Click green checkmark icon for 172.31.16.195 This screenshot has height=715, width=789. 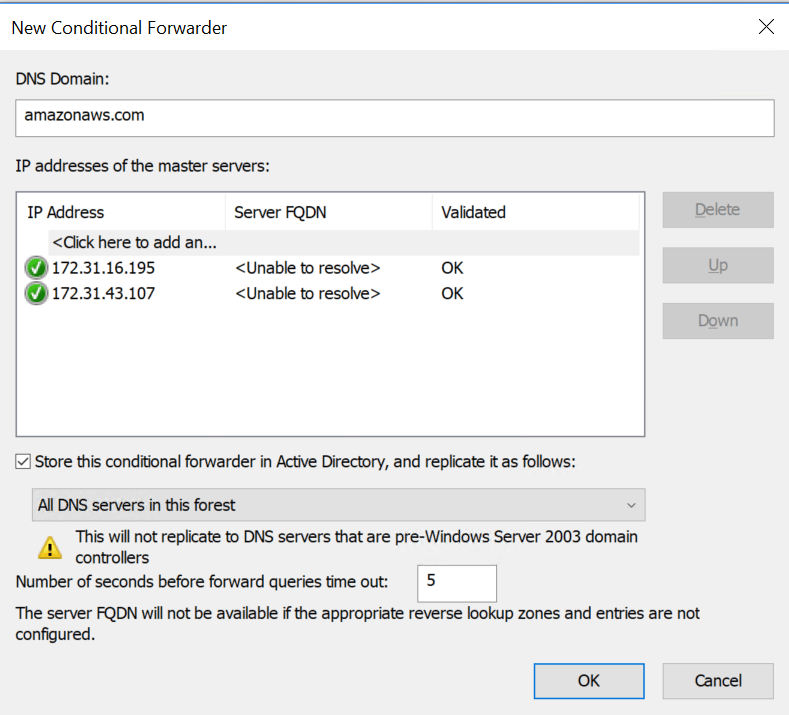(x=36, y=268)
